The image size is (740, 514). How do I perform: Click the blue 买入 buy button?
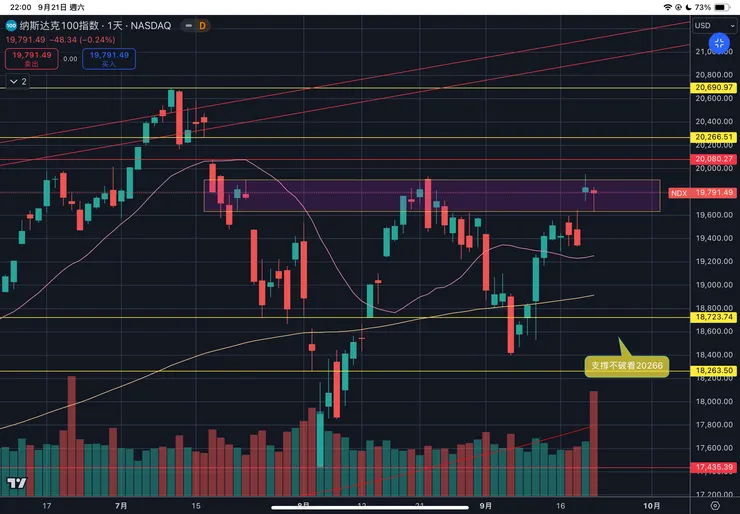point(106,58)
